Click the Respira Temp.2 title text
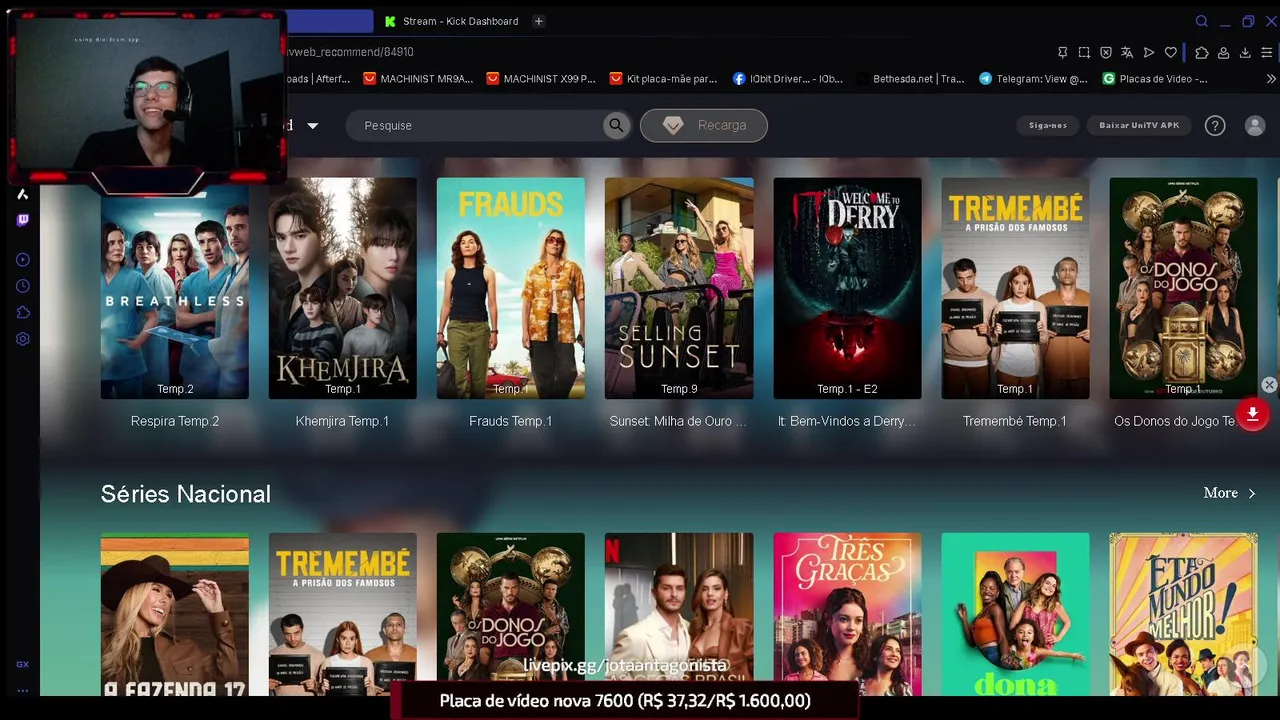 175,421
